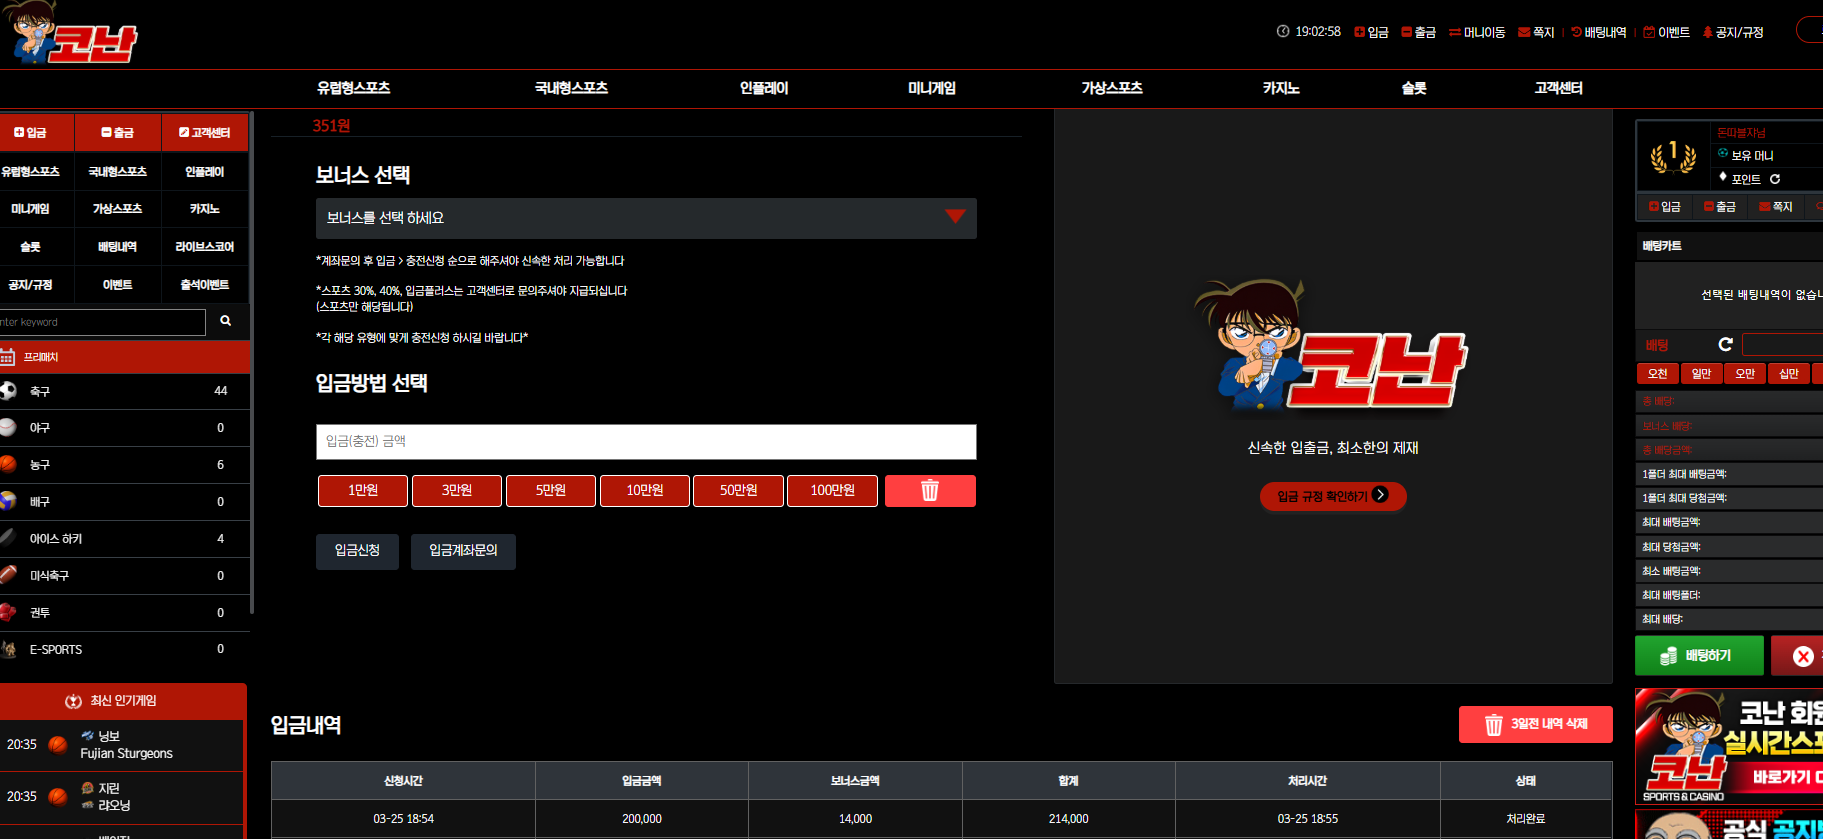1823x839 pixels.
Task: Click the refresh icon next to 포인트
Action: pyautogui.click(x=1775, y=179)
